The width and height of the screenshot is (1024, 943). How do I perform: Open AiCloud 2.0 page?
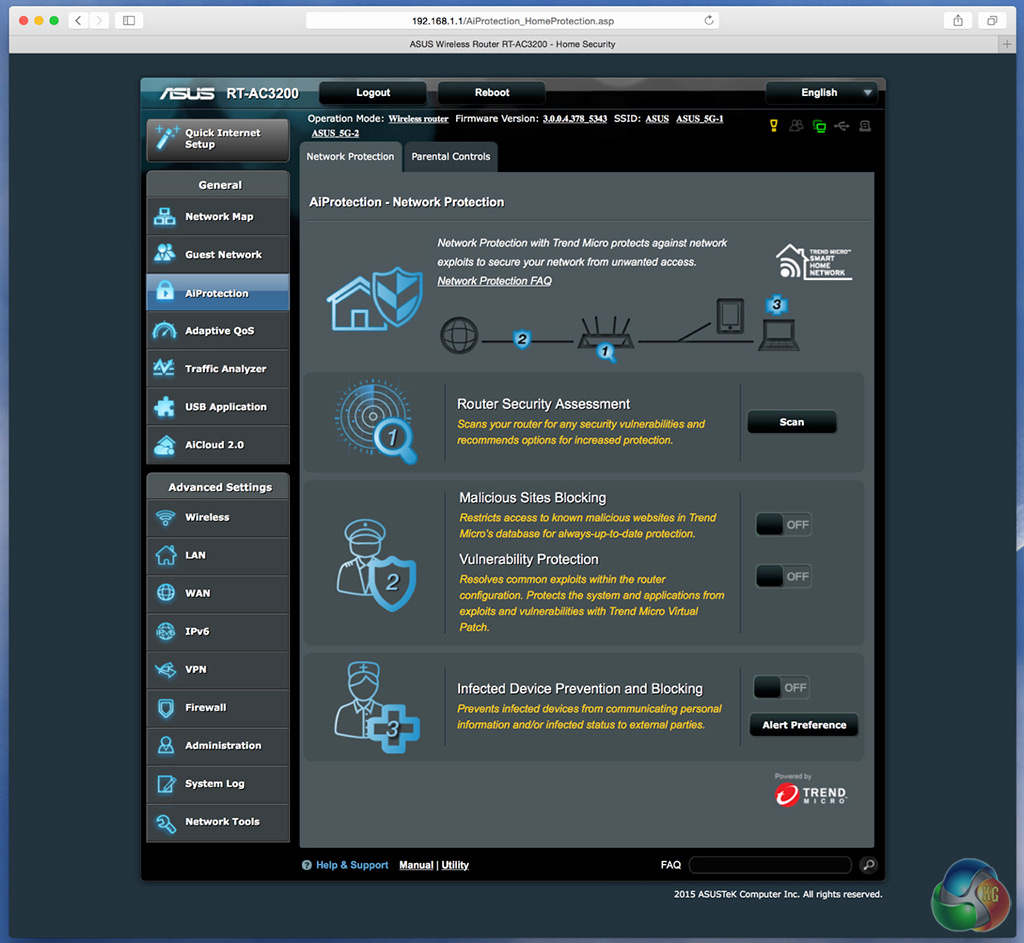218,445
